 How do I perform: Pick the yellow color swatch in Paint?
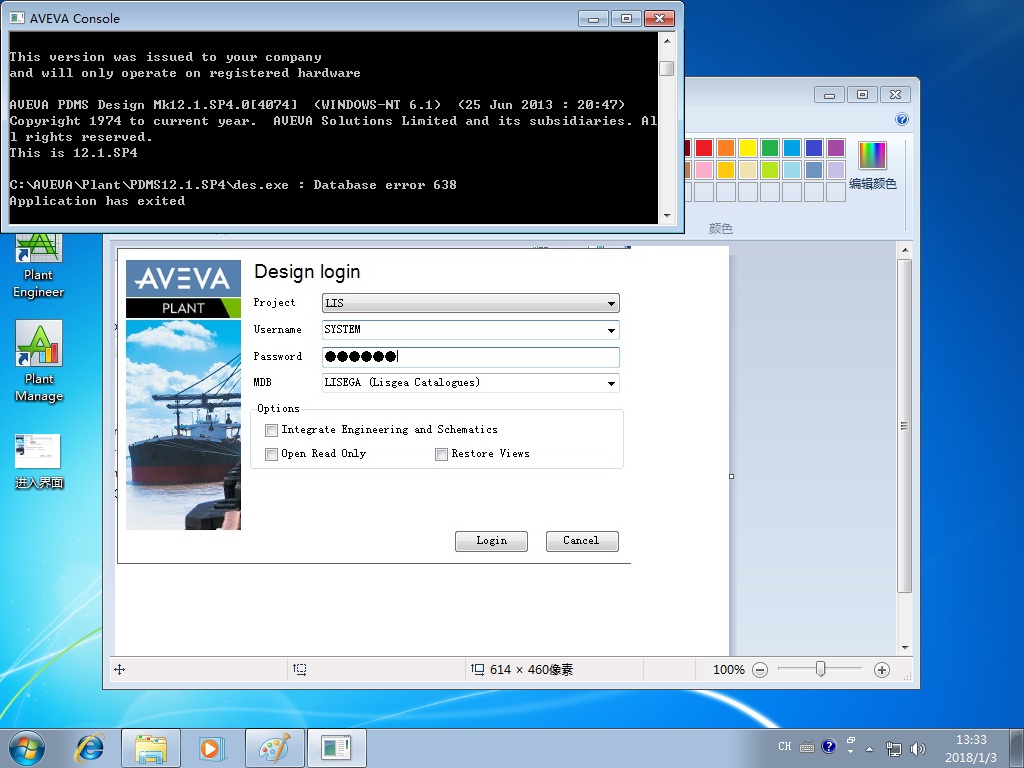(x=748, y=148)
